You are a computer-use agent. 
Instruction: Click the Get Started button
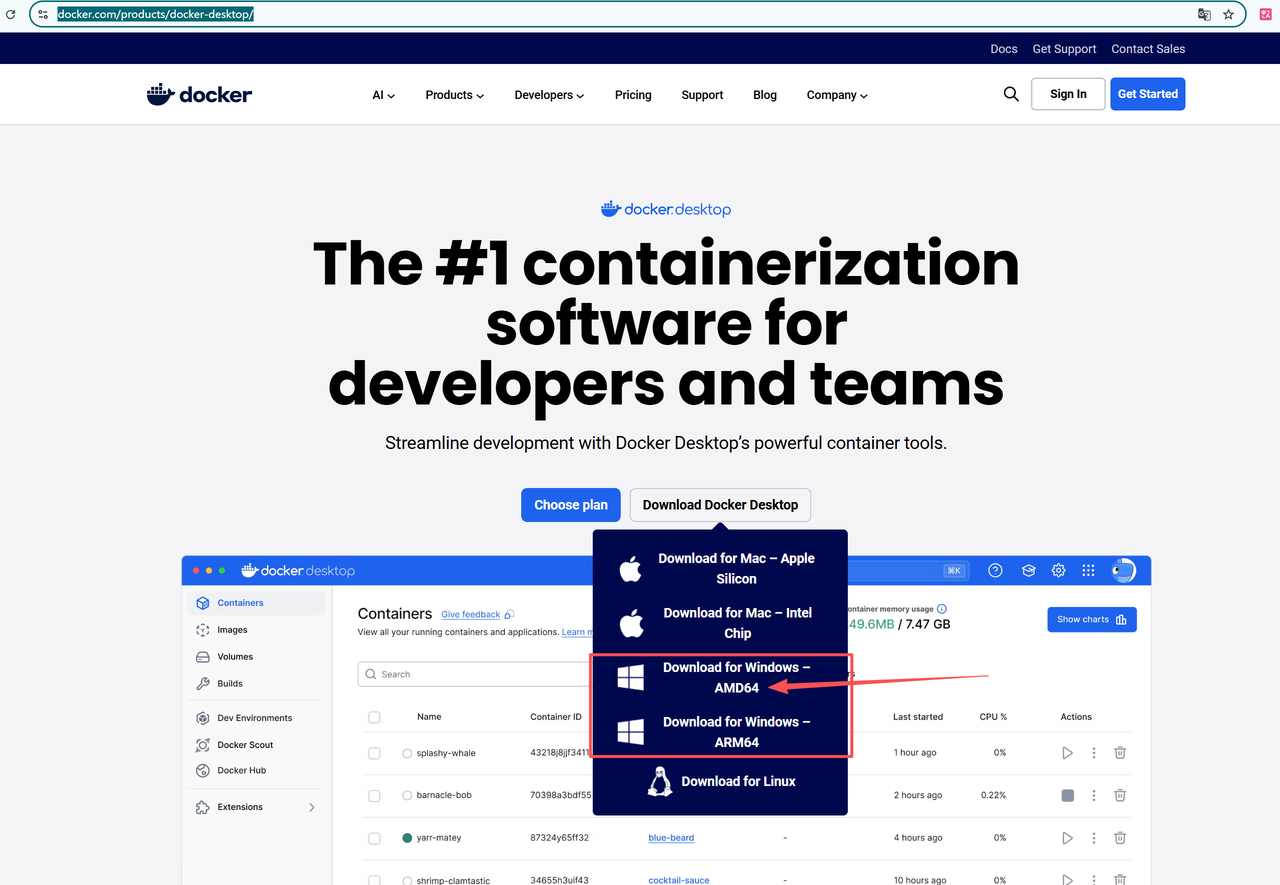point(1148,94)
